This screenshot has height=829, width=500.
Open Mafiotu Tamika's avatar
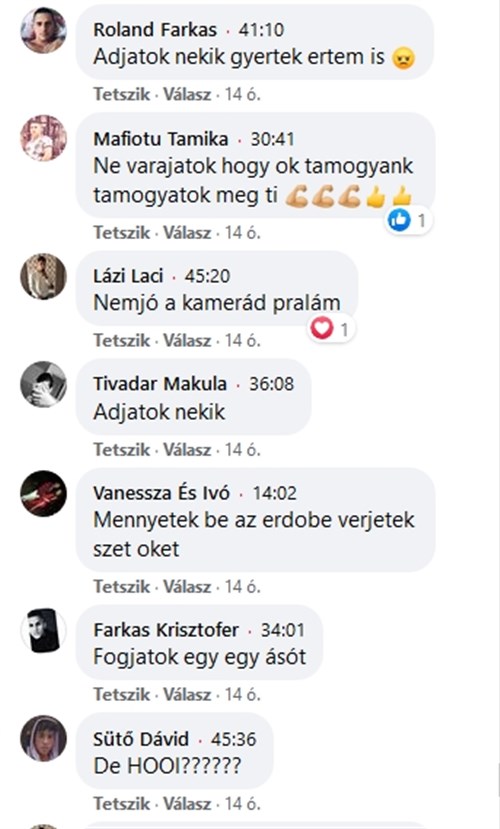[43, 138]
